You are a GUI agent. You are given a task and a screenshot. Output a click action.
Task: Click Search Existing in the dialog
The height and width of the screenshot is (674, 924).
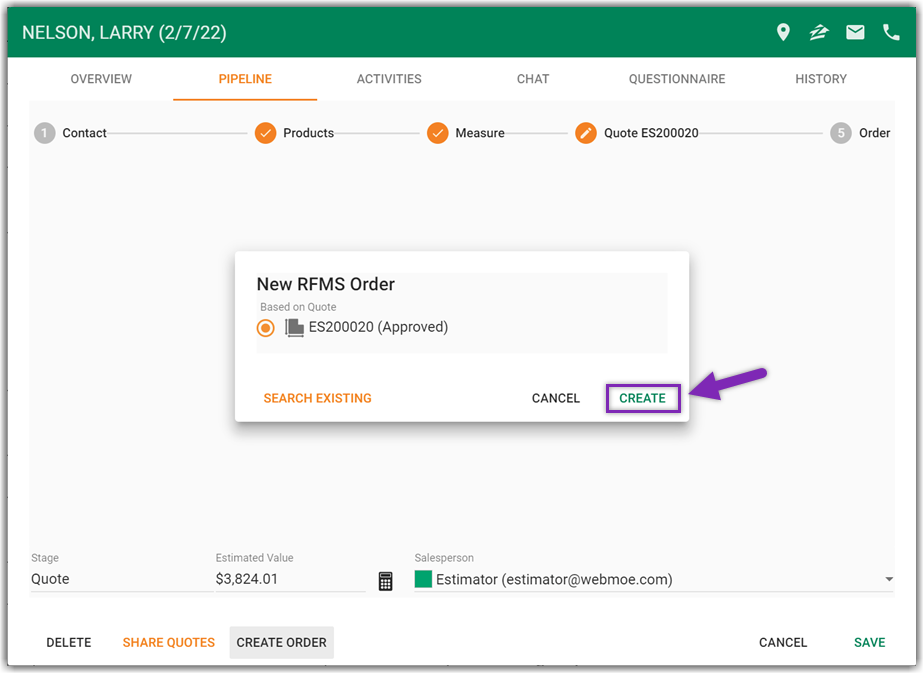point(318,398)
